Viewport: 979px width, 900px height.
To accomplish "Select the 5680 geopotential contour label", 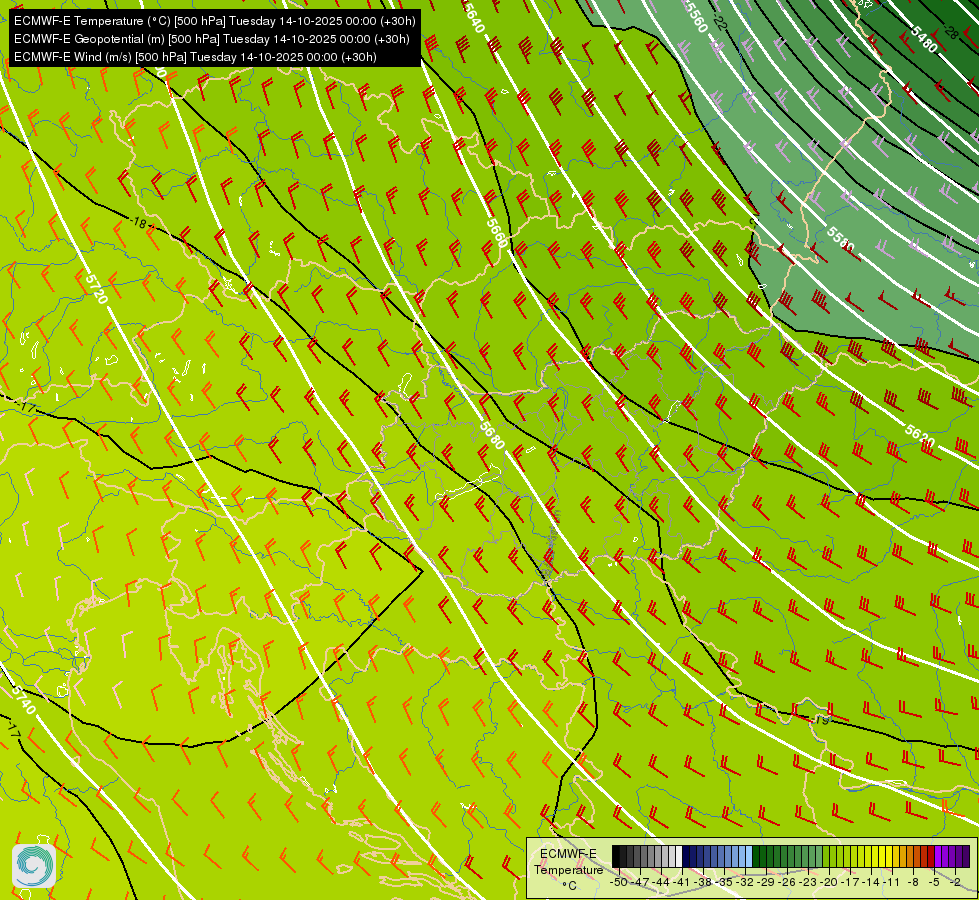I will [493, 435].
